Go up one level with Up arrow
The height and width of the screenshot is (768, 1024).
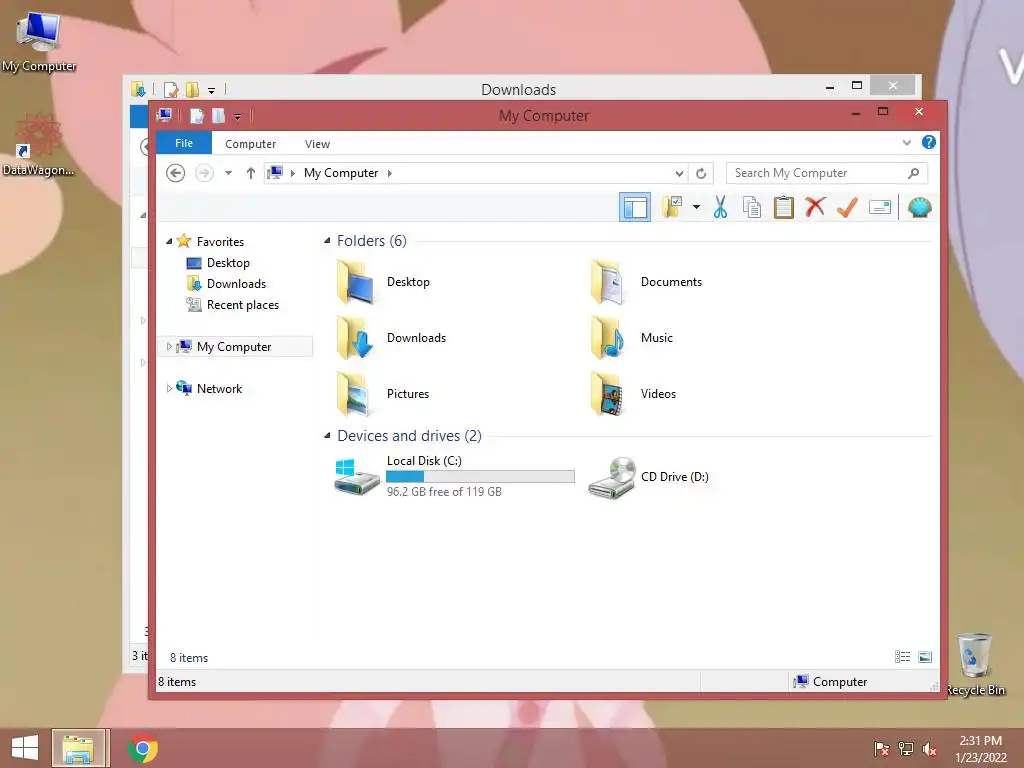[x=251, y=173]
